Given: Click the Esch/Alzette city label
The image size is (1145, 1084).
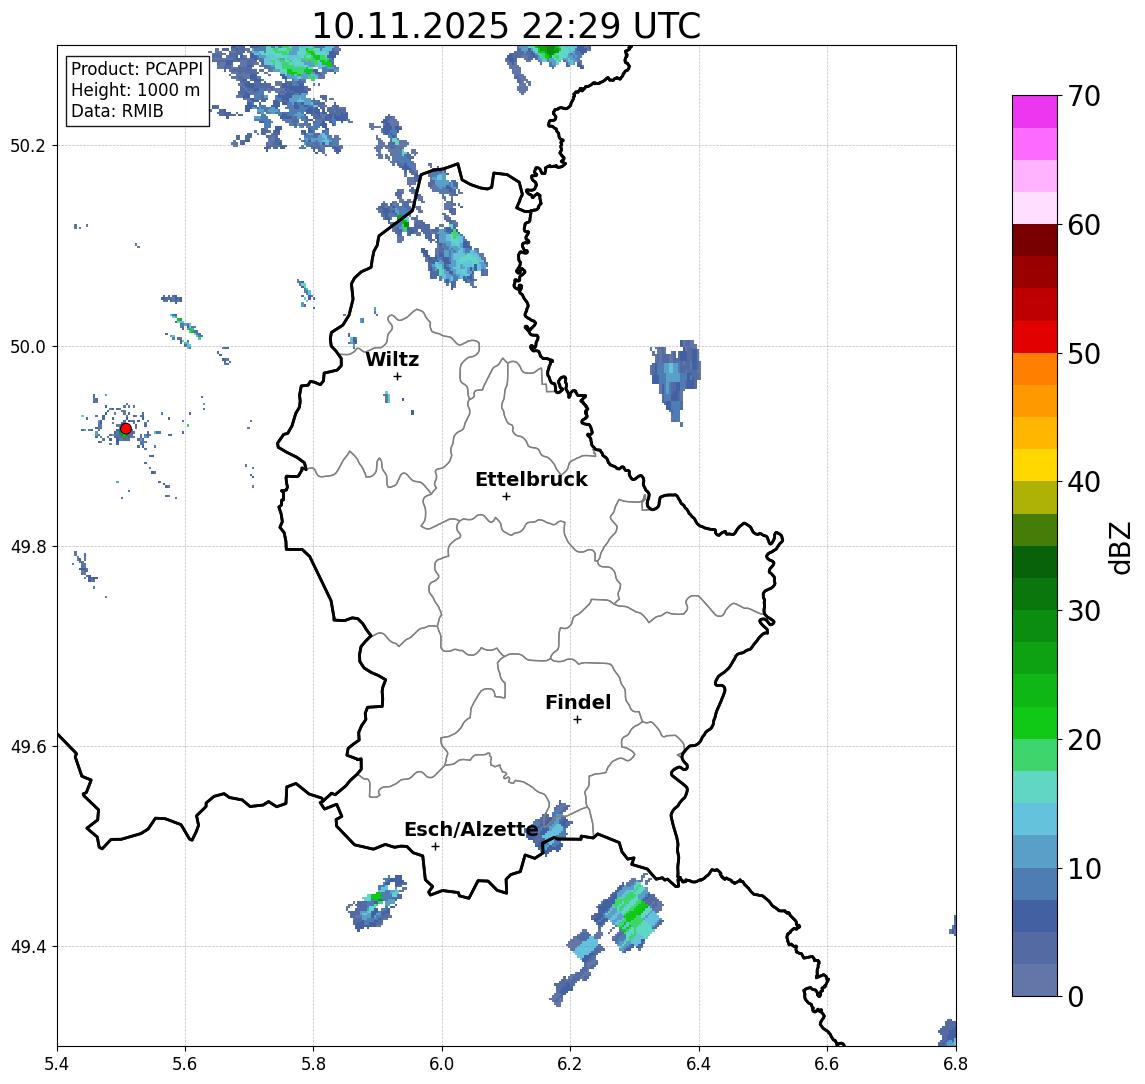Looking at the screenshot, I should (471, 829).
